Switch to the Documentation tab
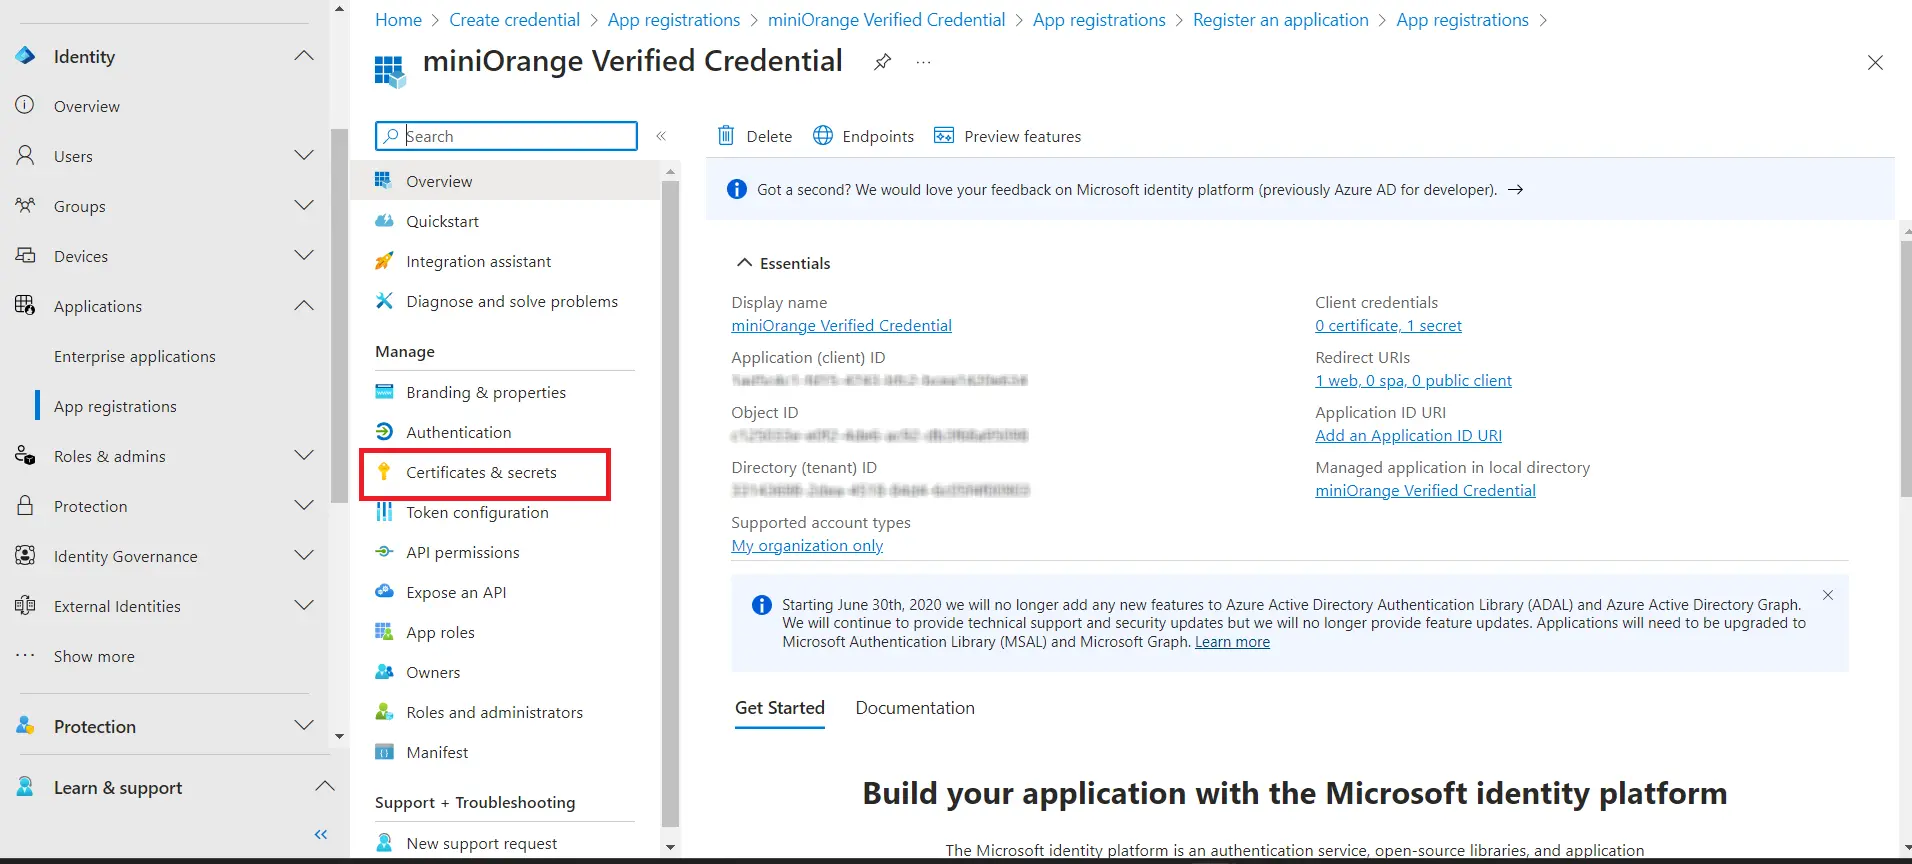The image size is (1912, 864). 915,708
